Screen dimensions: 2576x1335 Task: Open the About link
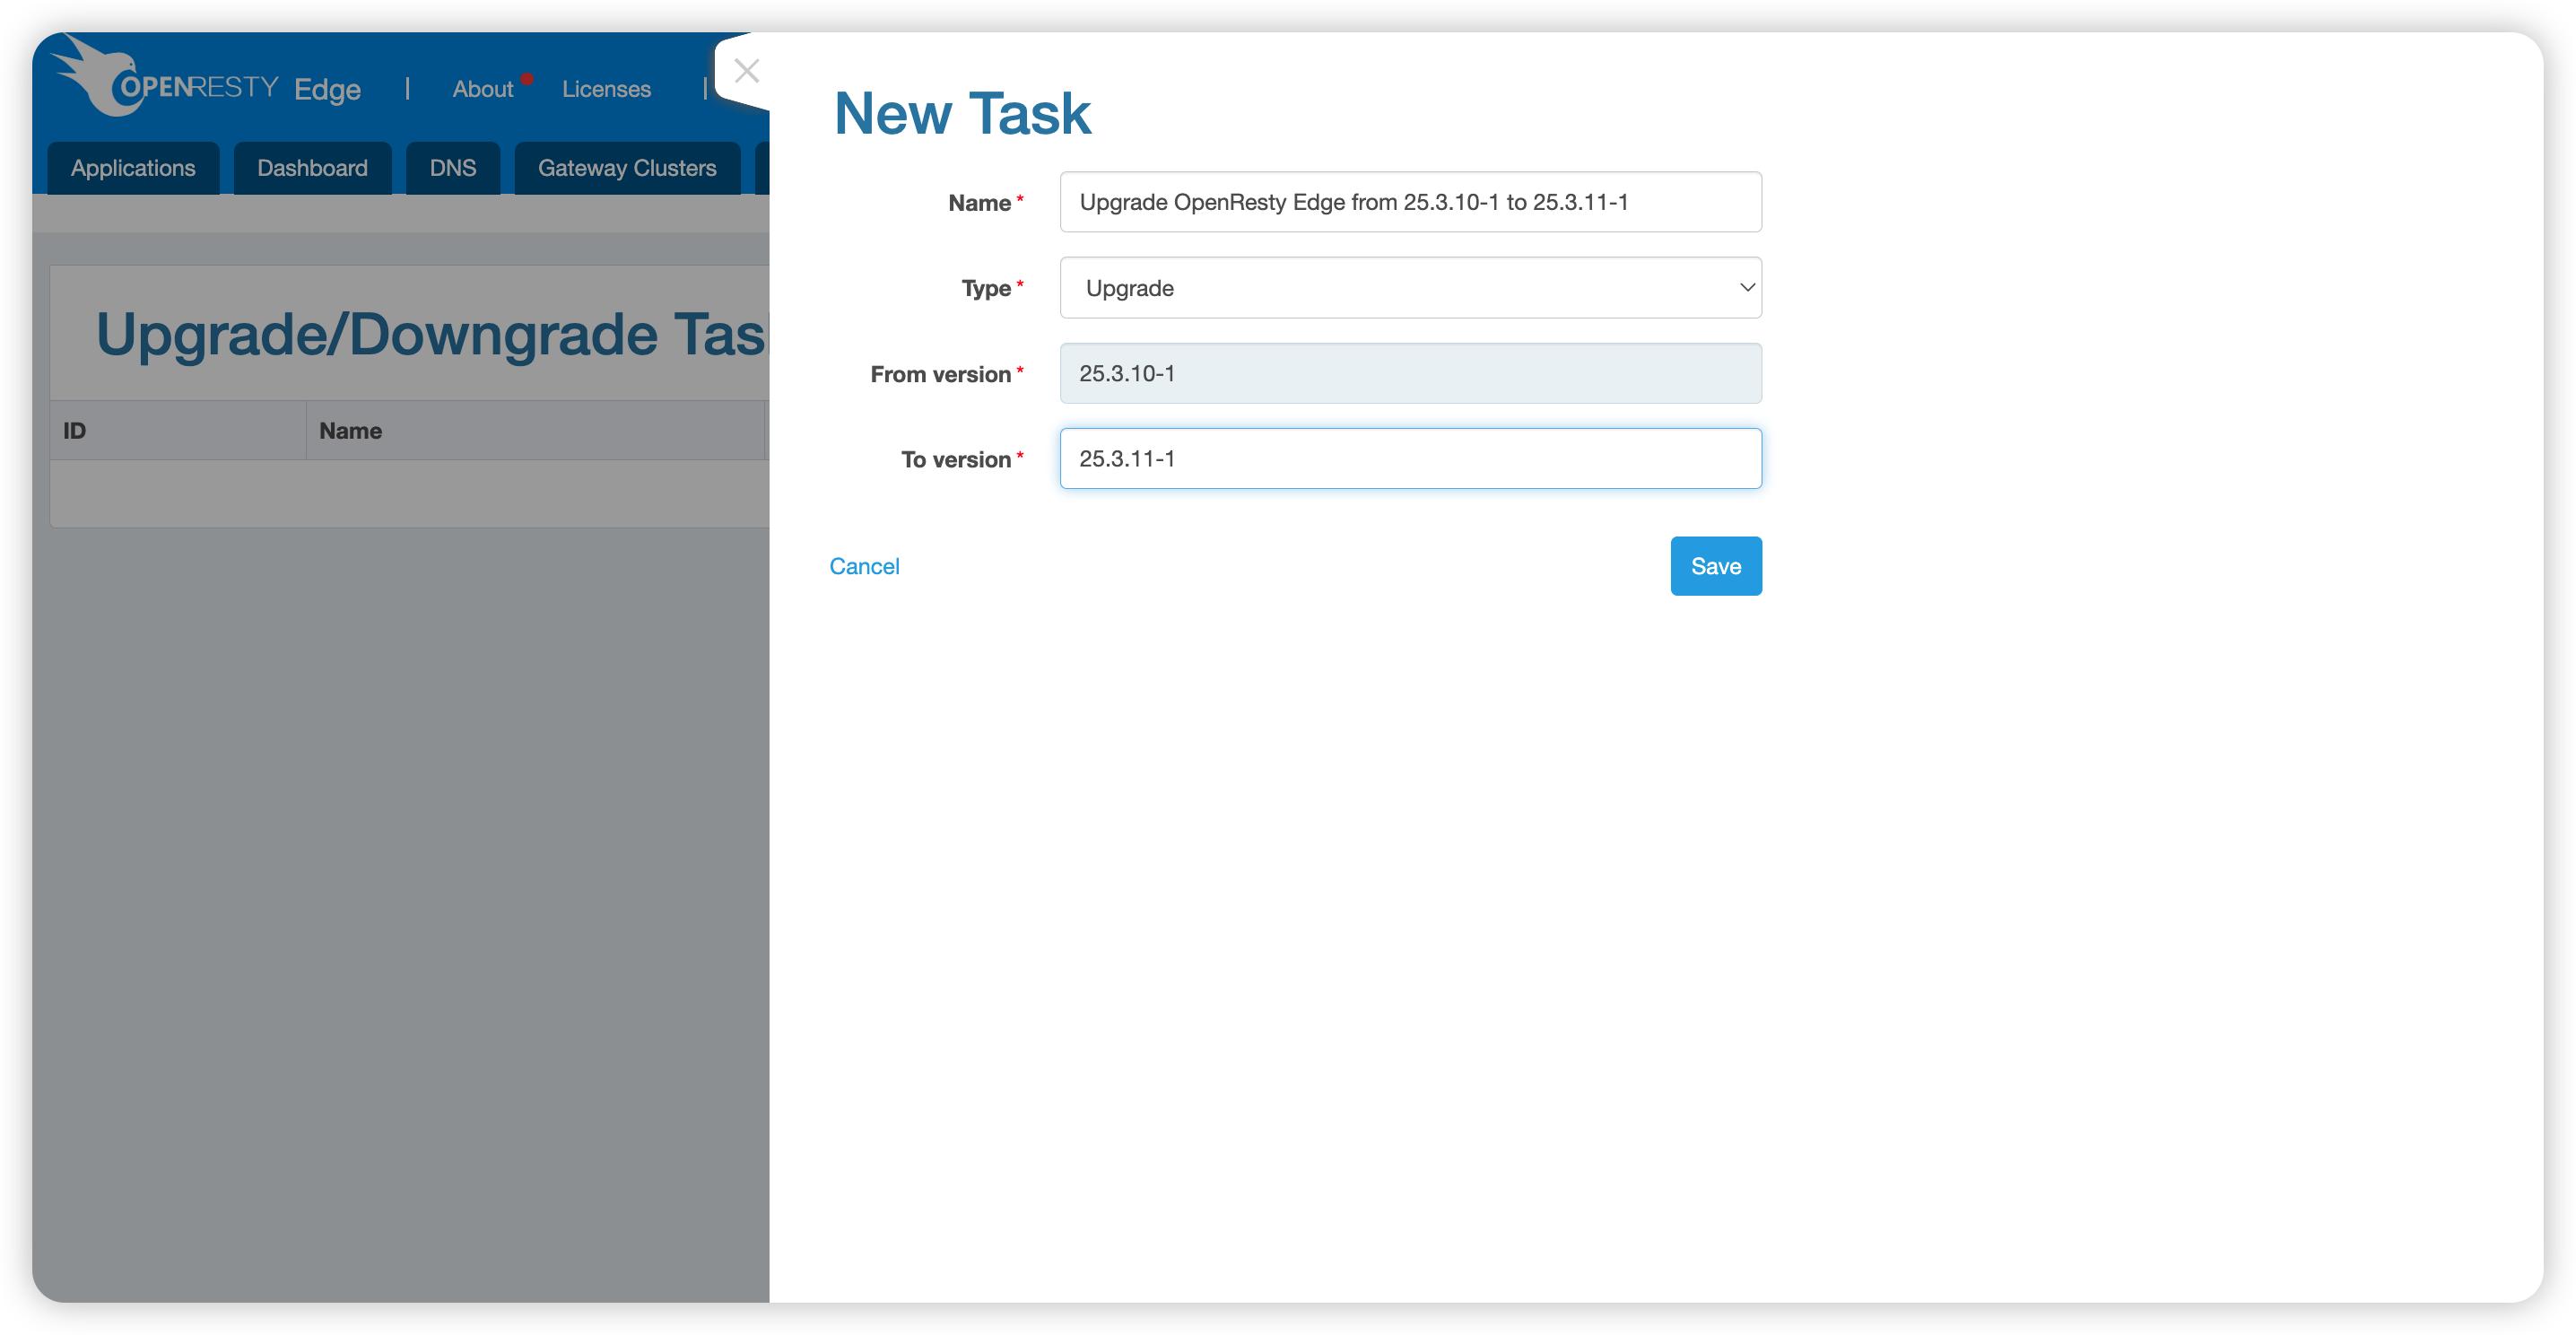[483, 89]
